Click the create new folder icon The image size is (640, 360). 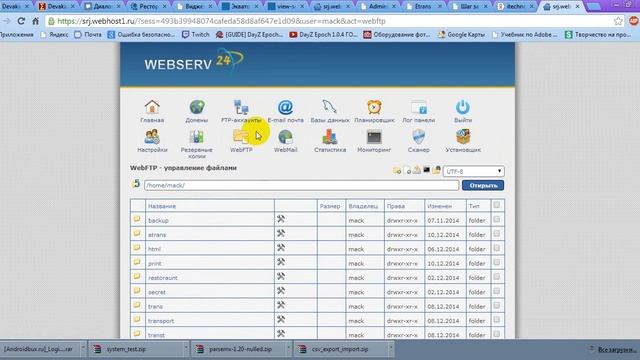click(x=397, y=171)
